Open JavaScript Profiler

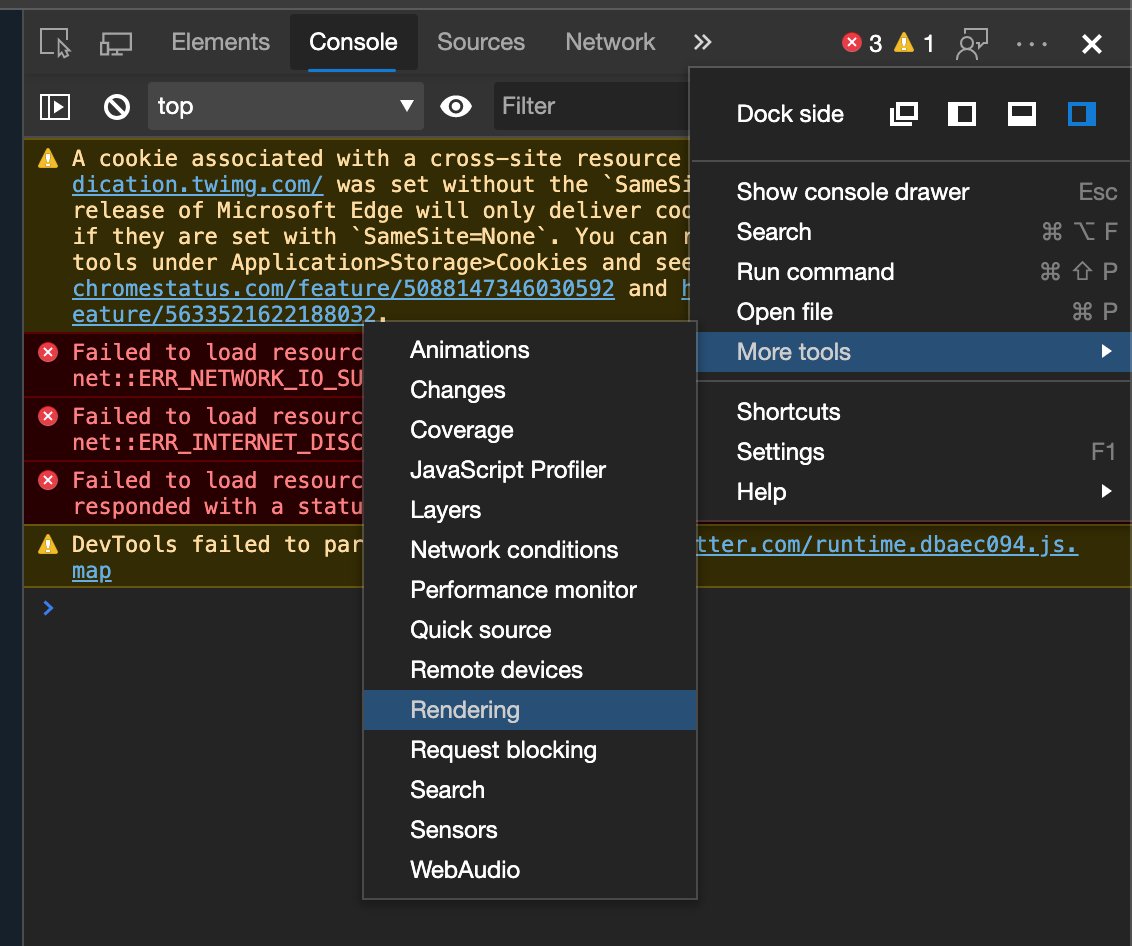530,470
